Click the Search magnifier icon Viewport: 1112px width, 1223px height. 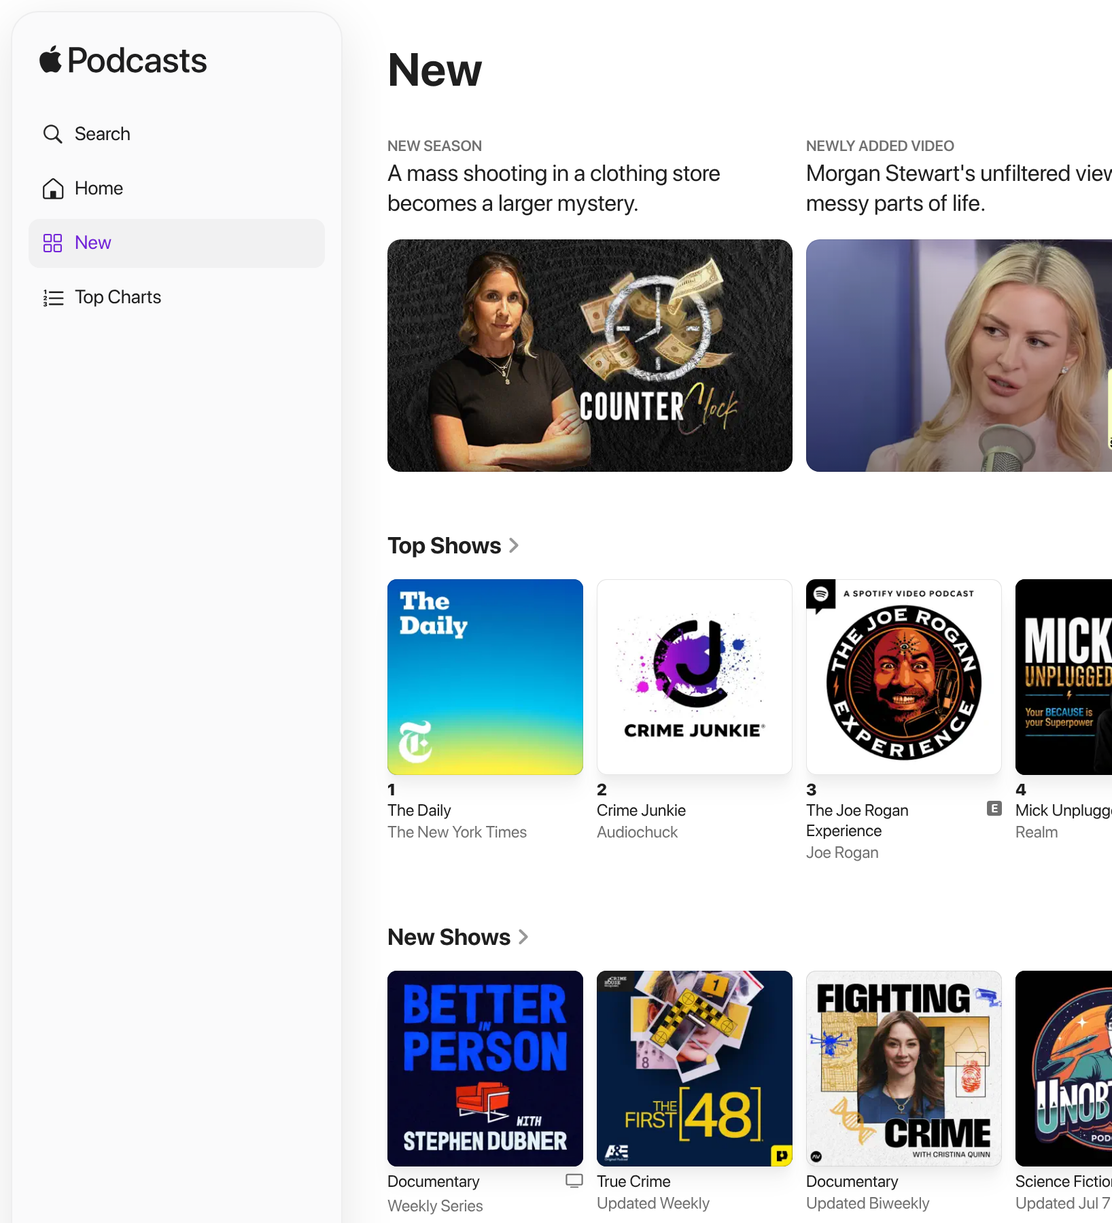[53, 134]
